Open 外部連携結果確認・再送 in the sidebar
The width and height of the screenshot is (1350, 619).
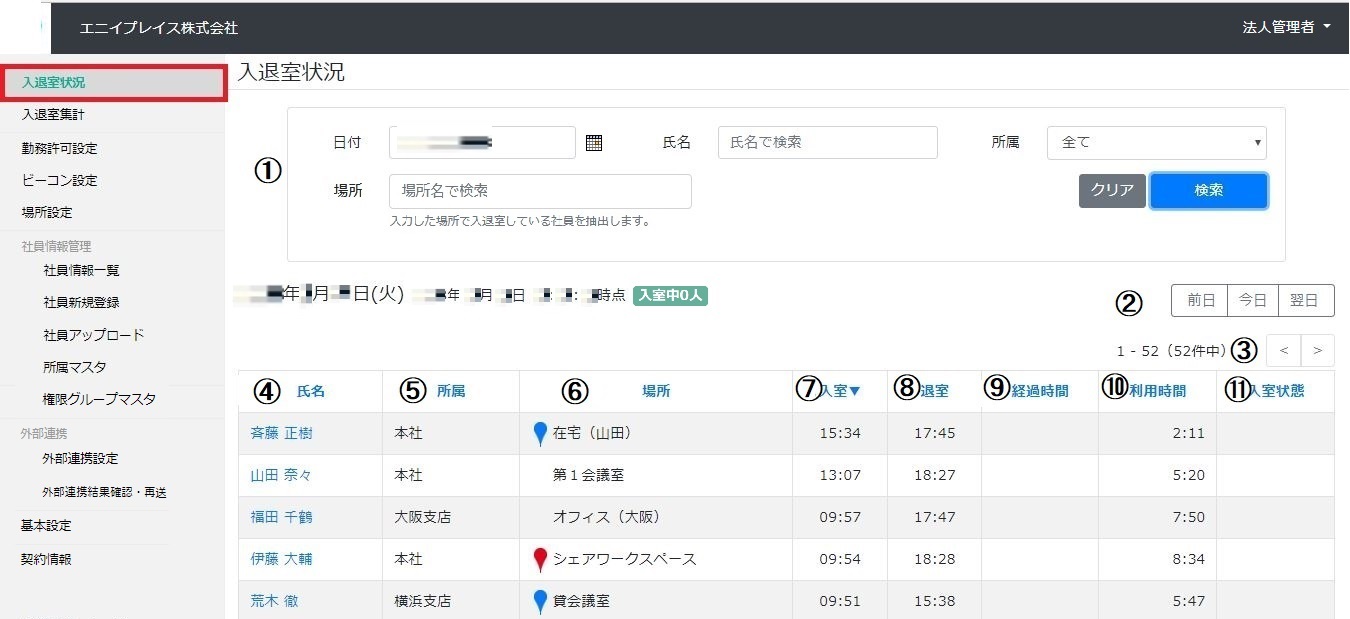104,493
